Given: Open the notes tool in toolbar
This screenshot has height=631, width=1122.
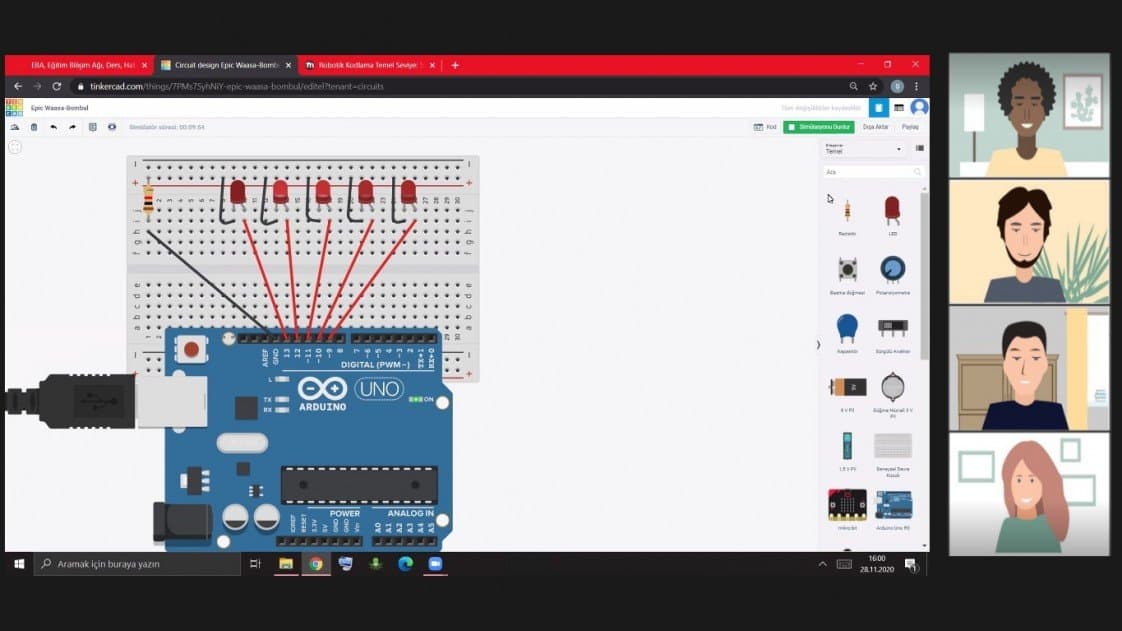Looking at the screenshot, I should point(92,127).
